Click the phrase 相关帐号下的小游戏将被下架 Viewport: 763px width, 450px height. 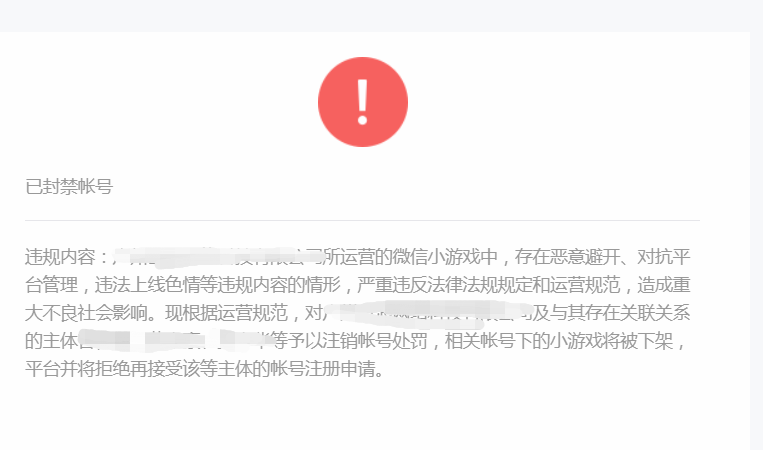[559, 341]
